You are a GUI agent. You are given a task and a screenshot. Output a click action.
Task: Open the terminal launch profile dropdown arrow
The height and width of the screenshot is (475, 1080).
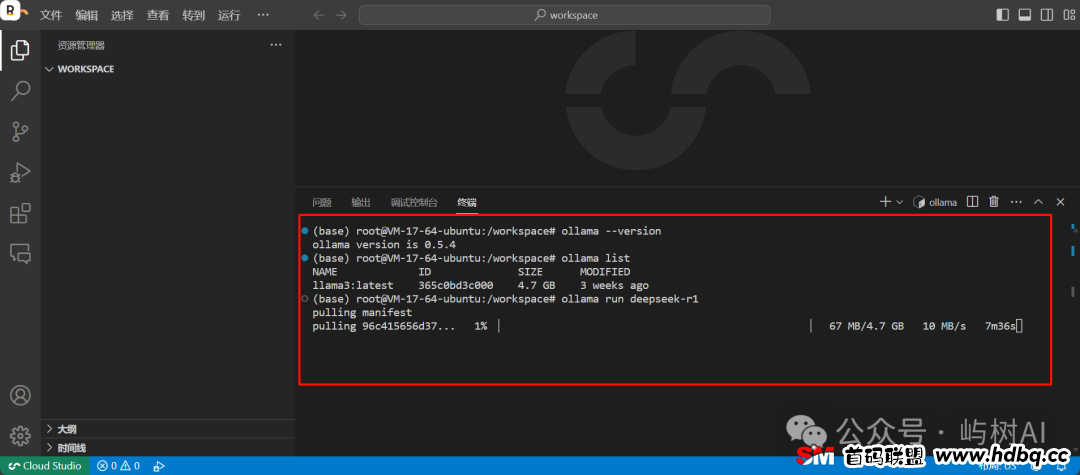[x=900, y=202]
